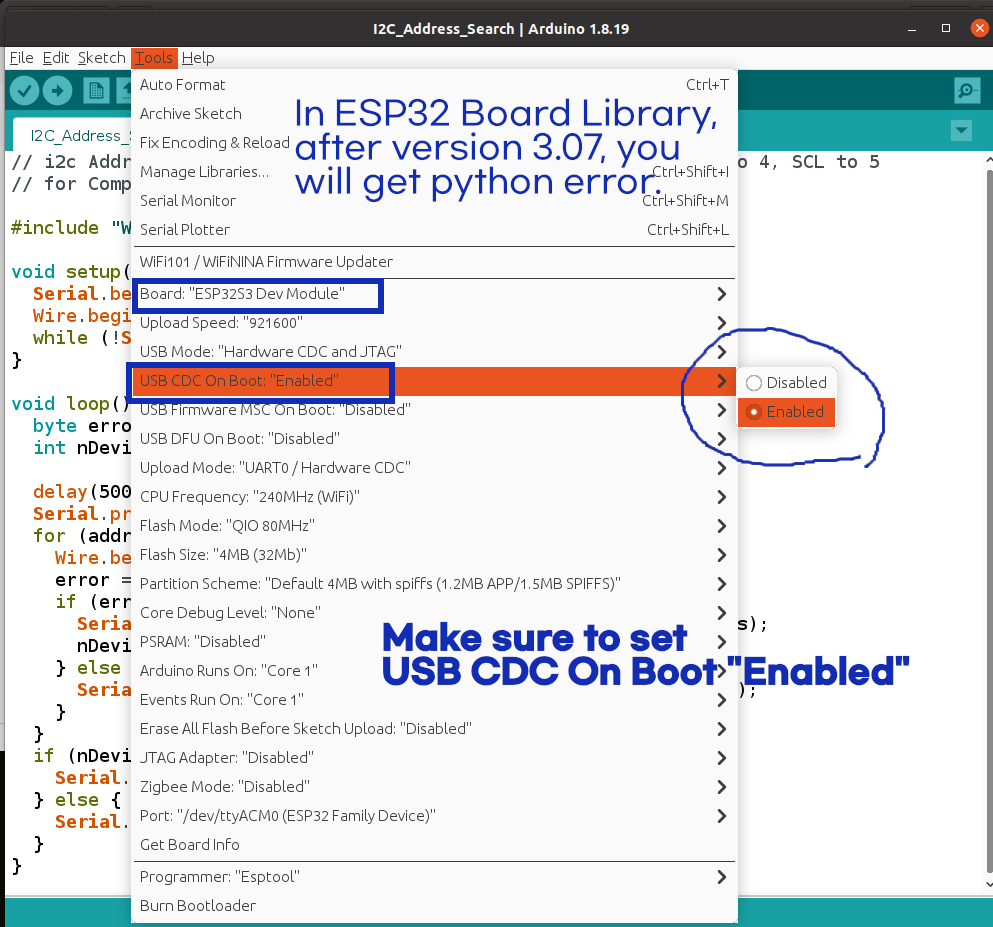This screenshot has height=927, width=993.
Task: Expand USB CDC On Boot submenu
Action: 434,381
